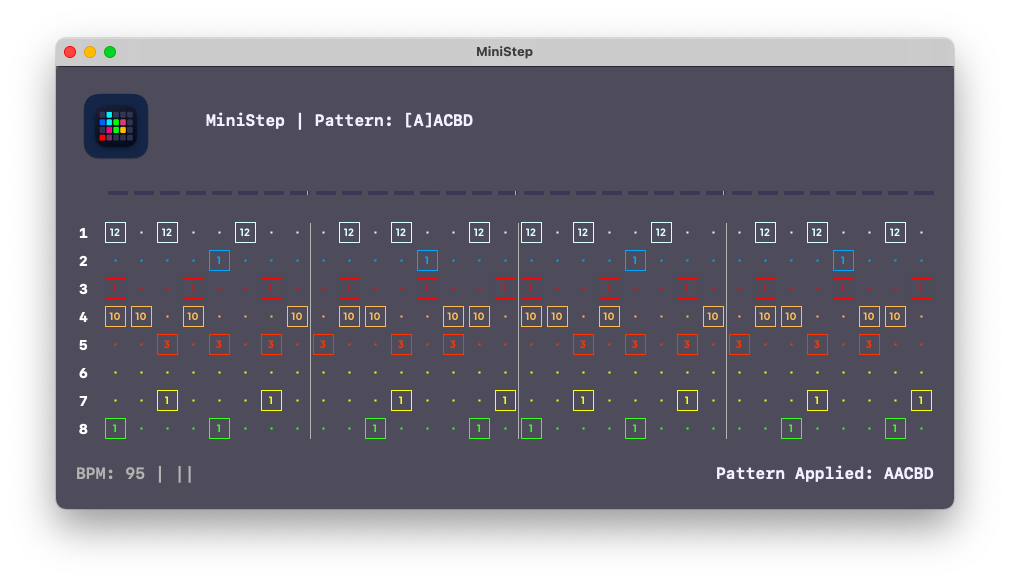Click the MiniStep window title bar text

[x=505, y=52]
